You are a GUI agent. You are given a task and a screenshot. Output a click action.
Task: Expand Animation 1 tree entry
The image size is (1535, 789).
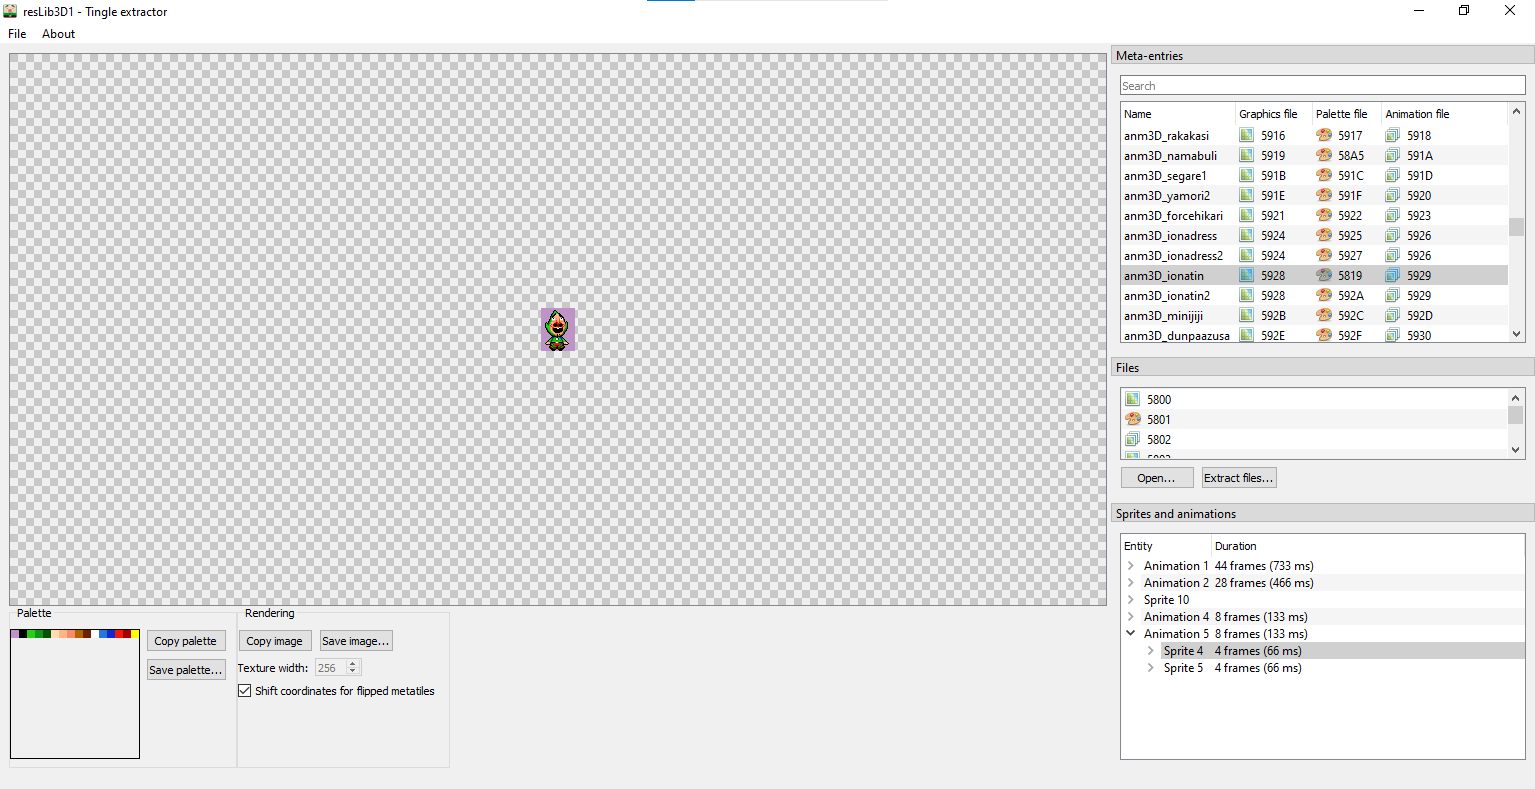[x=1131, y=566]
